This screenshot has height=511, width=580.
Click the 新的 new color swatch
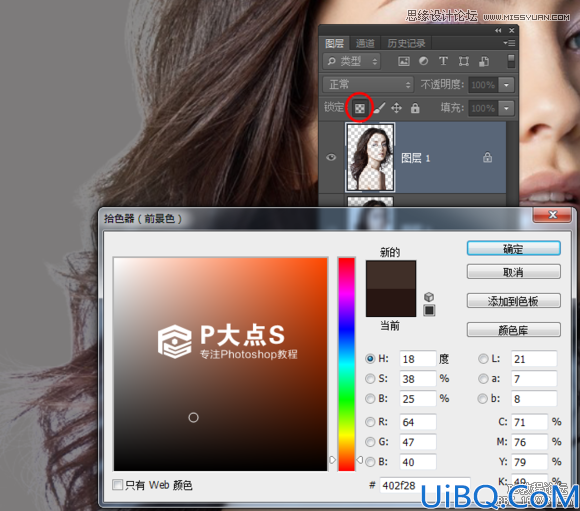[x=391, y=275]
